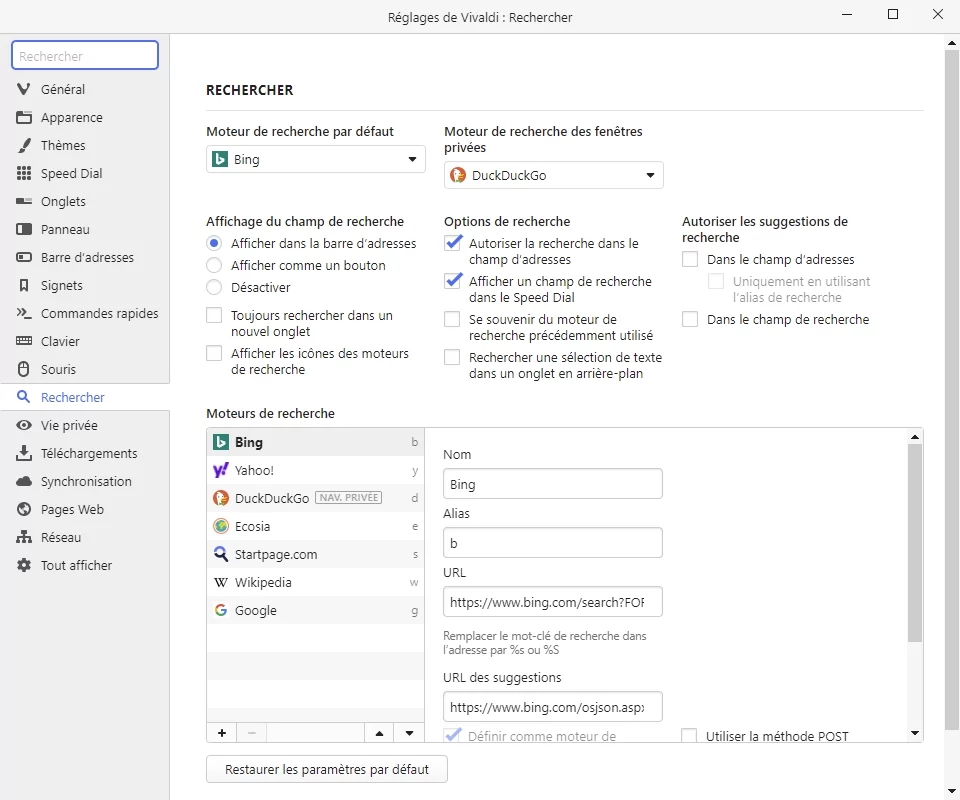Click engine details scroll down arrow
The width and height of the screenshot is (960, 800).
[x=915, y=733]
